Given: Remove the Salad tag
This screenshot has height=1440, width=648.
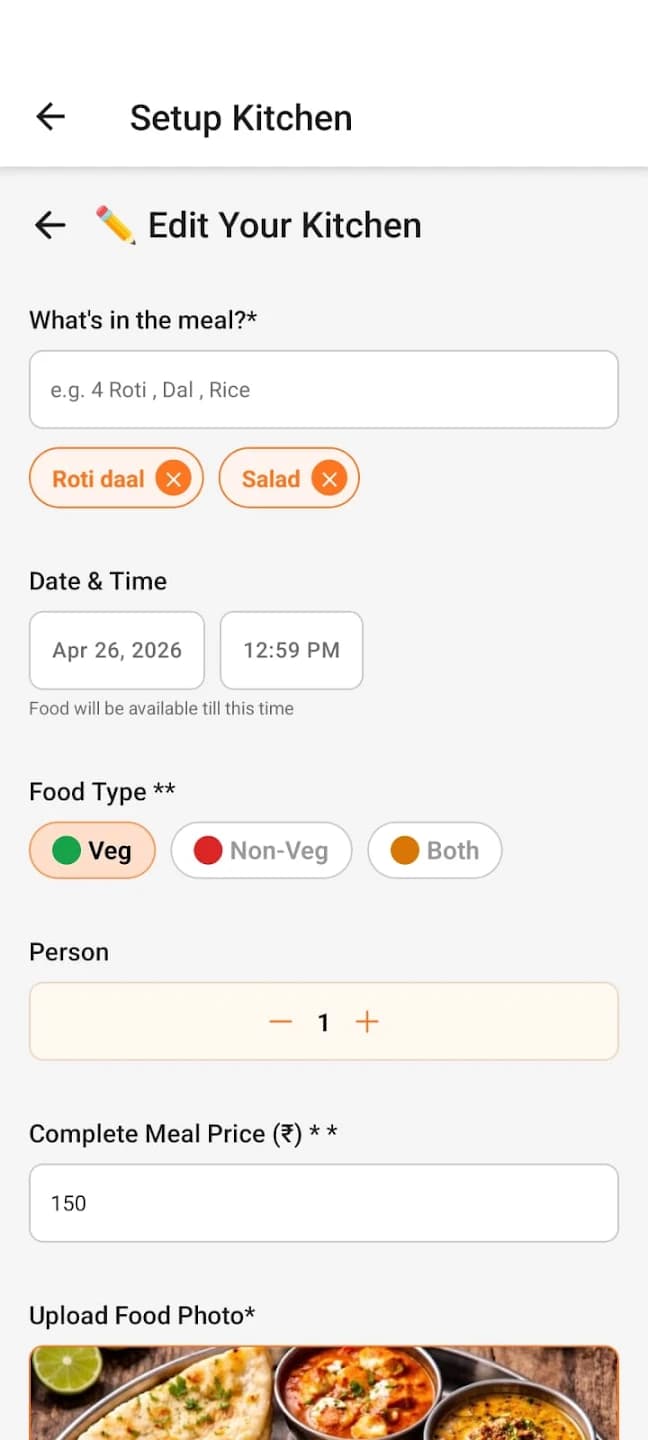Looking at the screenshot, I should tap(328, 479).
